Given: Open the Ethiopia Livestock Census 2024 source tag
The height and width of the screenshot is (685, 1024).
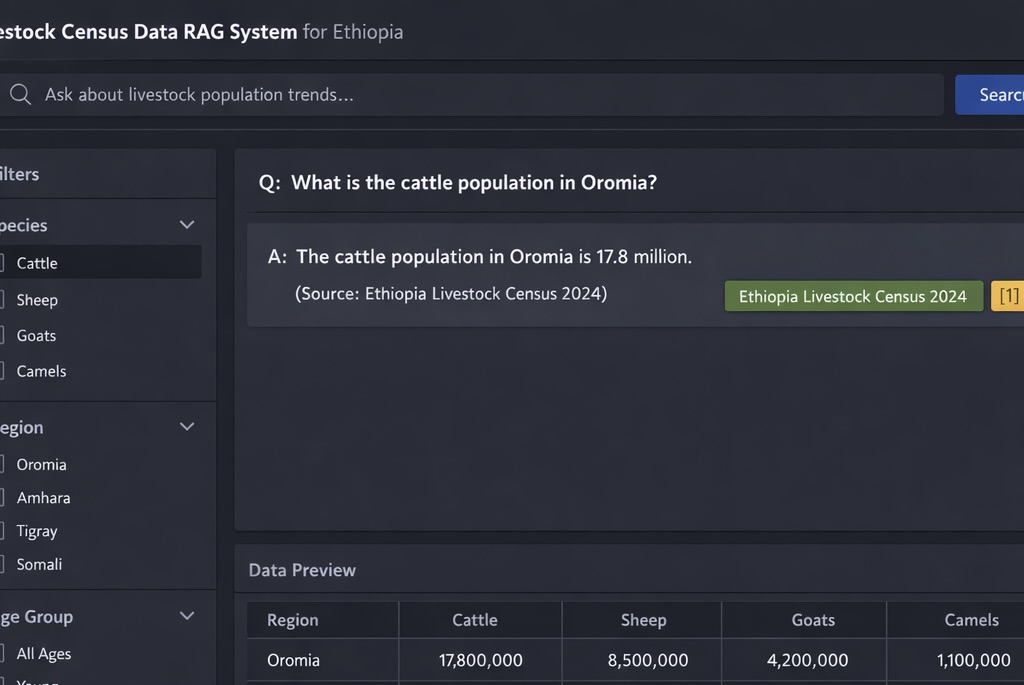Looking at the screenshot, I should tap(853, 295).
